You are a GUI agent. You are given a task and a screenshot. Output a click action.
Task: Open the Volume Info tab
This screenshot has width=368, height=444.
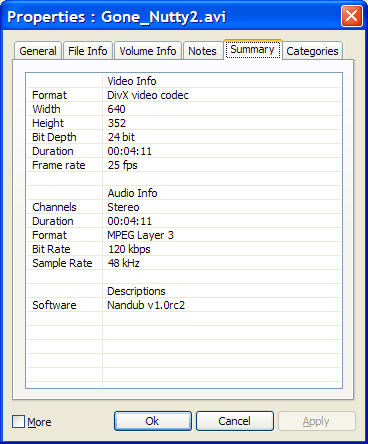click(148, 51)
